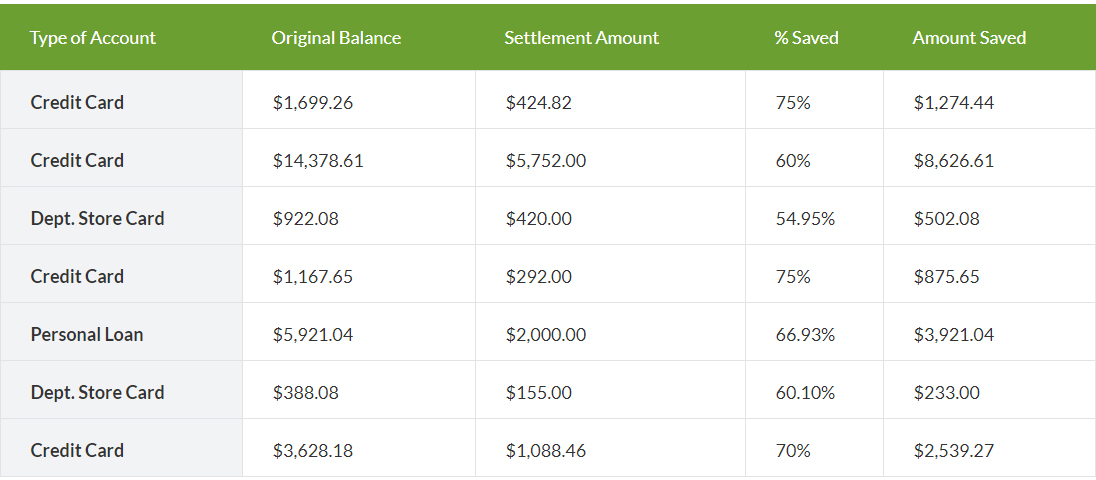The width and height of the screenshot is (1096, 480).
Task: Click the $5,752.00 settlement amount cell
Action: [x=546, y=160]
